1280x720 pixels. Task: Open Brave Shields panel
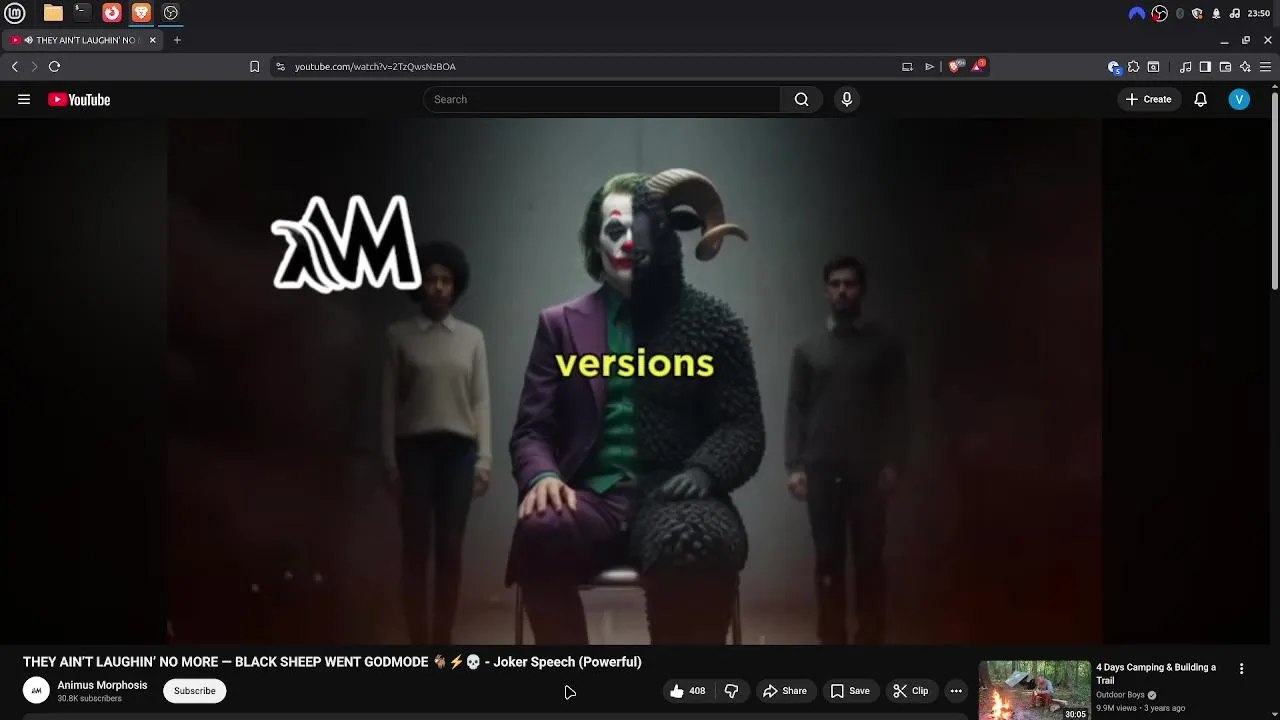pos(955,67)
